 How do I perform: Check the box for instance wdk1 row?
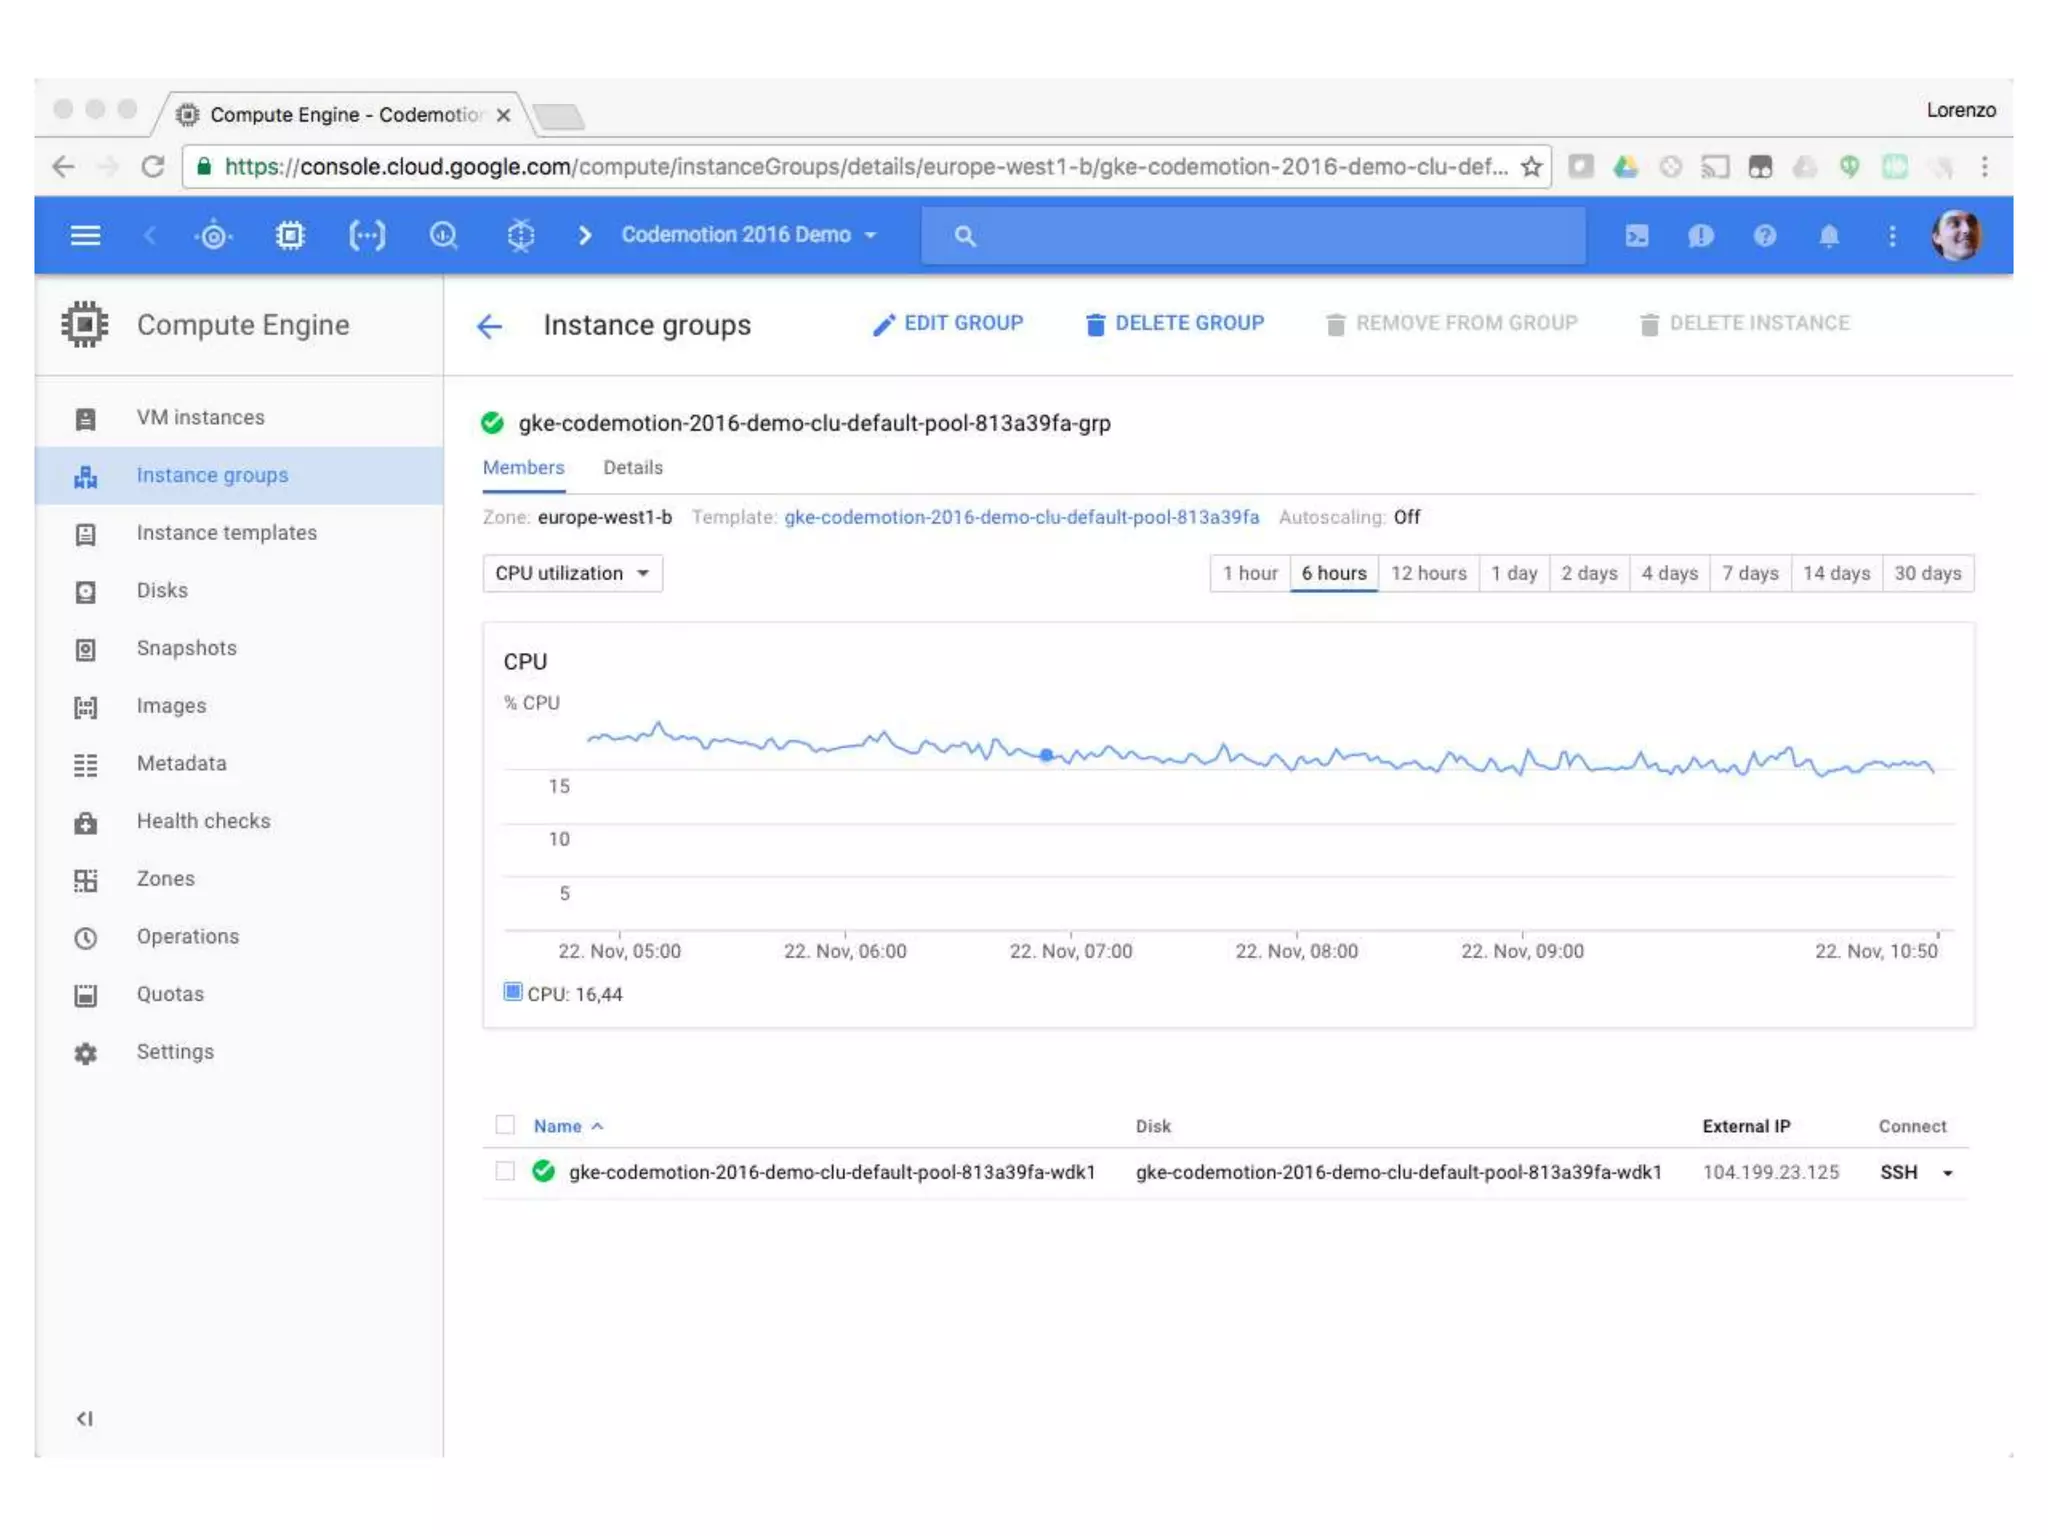505,1171
